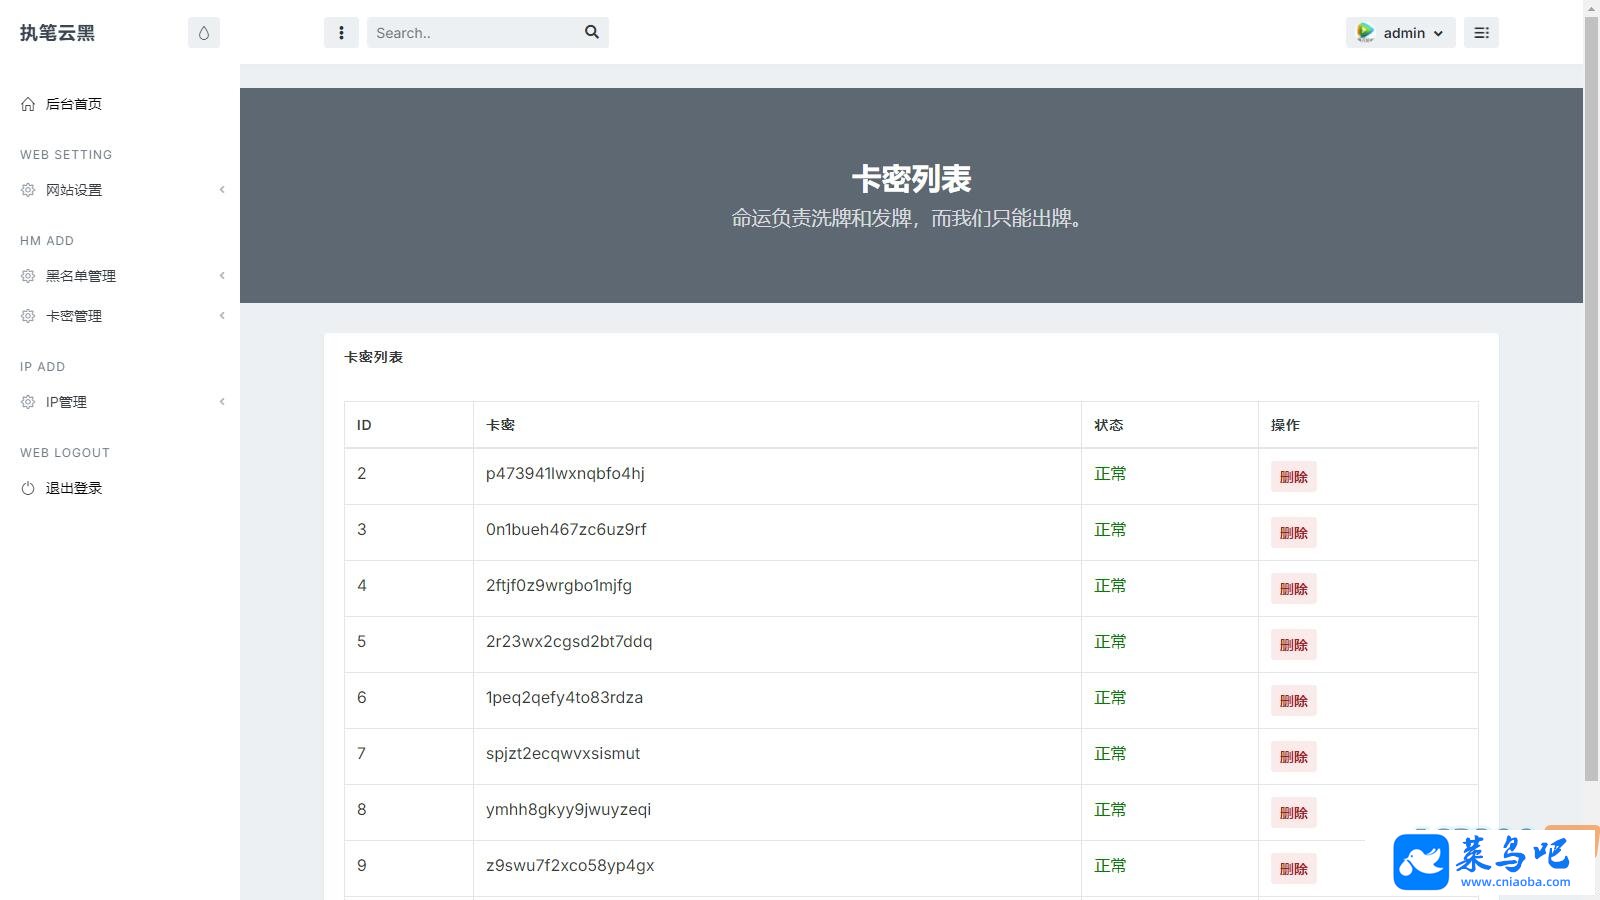This screenshot has width=1600, height=900.
Task: Click the 执笔云黑 site logo
Action: pos(57,33)
